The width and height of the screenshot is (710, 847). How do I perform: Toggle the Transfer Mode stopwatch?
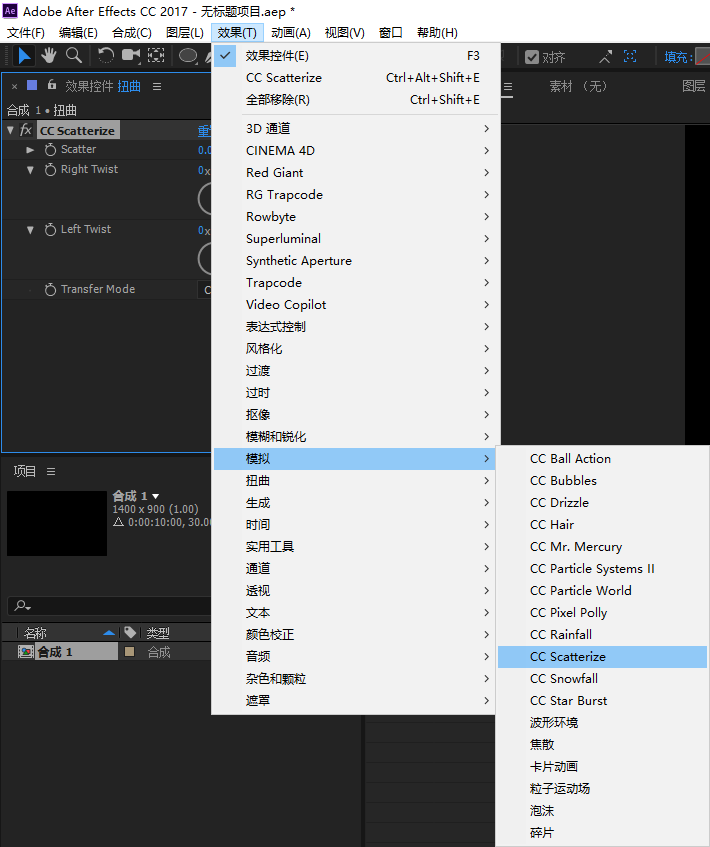click(50, 290)
